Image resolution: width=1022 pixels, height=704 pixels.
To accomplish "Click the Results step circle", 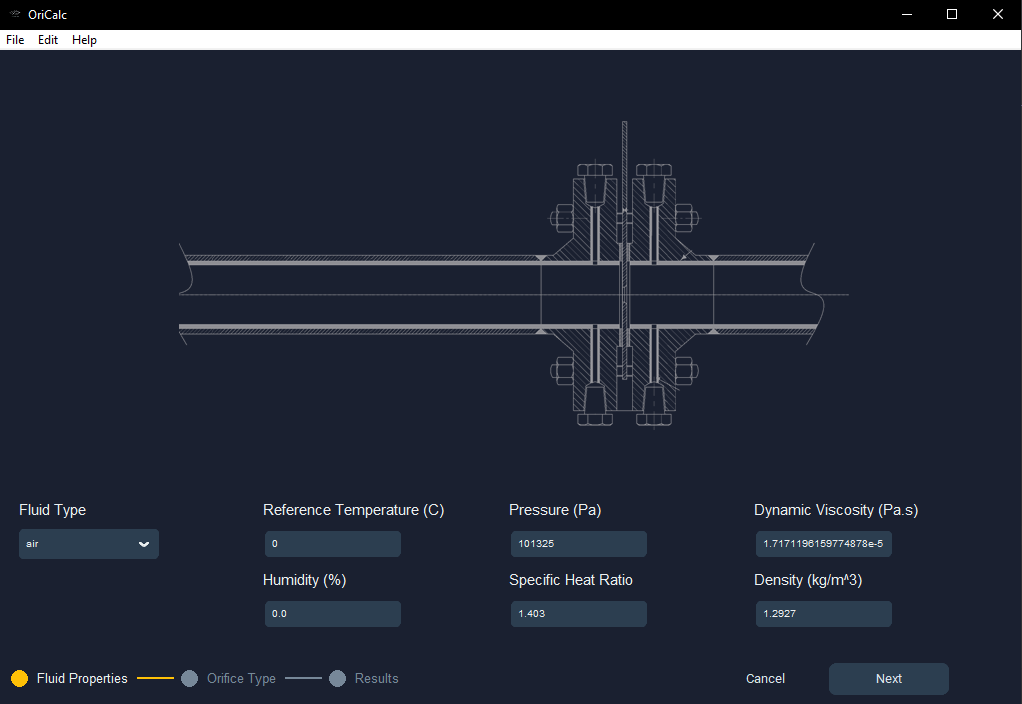I will (337, 678).
